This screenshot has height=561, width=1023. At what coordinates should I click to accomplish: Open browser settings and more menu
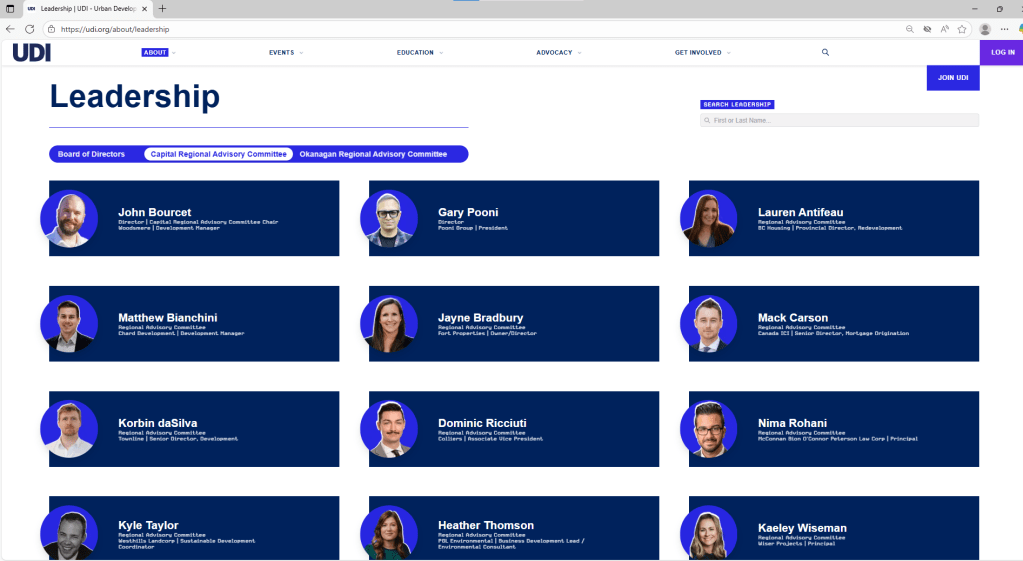pyautogui.click(x=1004, y=29)
